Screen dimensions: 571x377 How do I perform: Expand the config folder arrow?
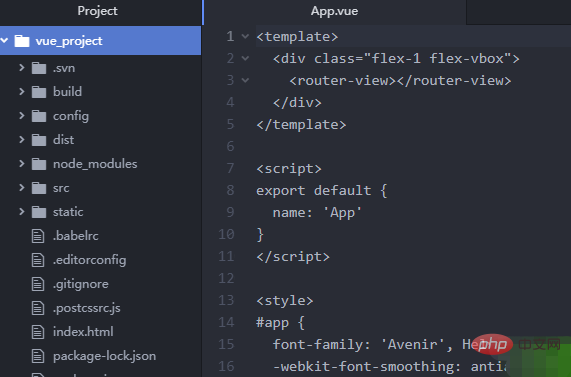22,116
